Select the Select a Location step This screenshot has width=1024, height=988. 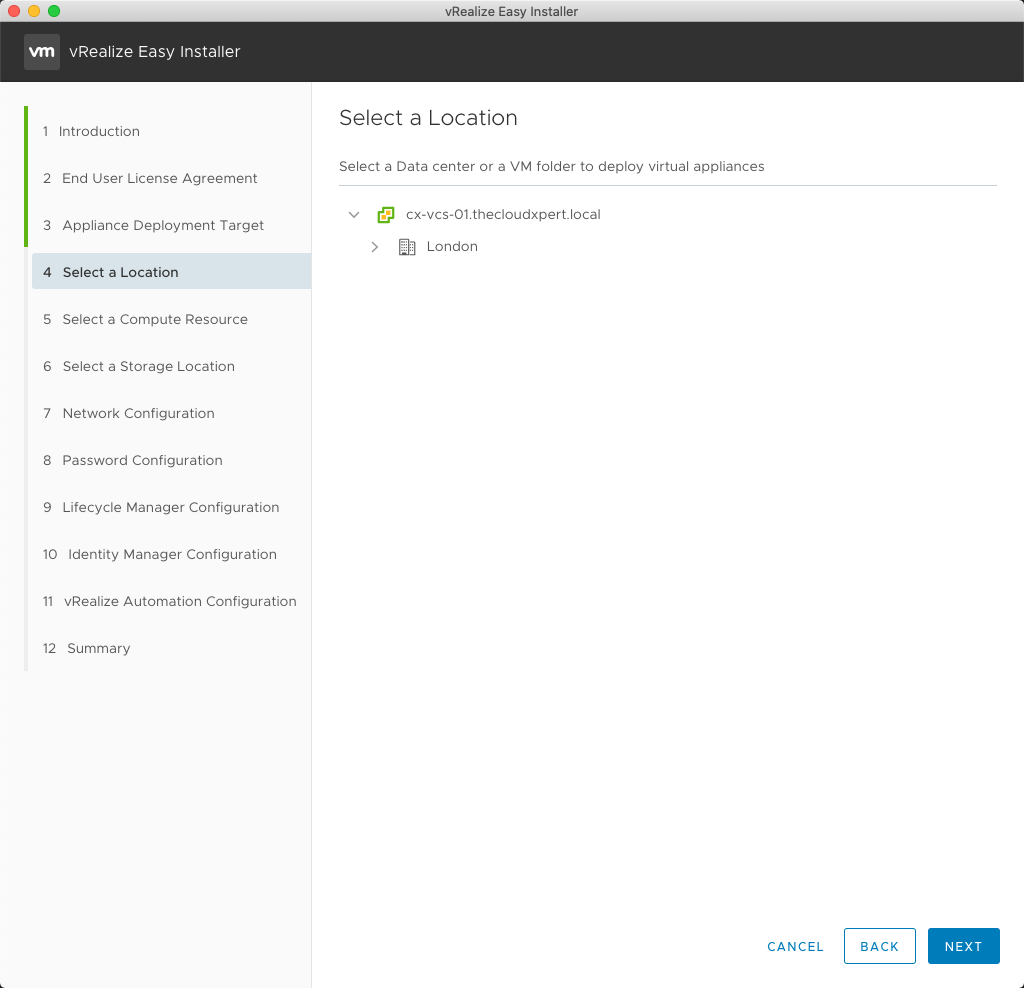point(120,272)
